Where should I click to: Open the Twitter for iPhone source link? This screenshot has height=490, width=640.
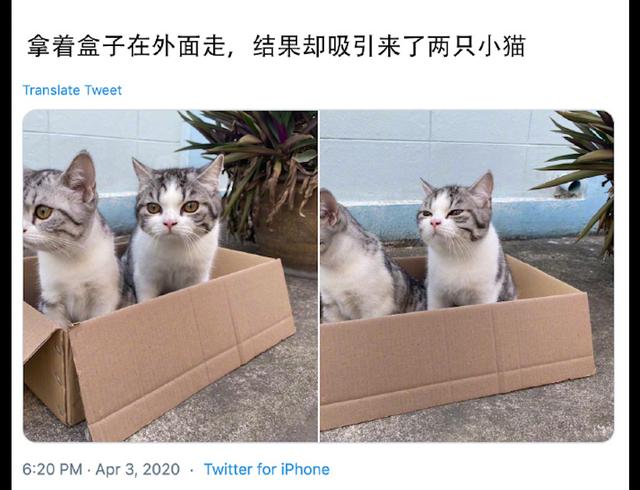coord(267,469)
